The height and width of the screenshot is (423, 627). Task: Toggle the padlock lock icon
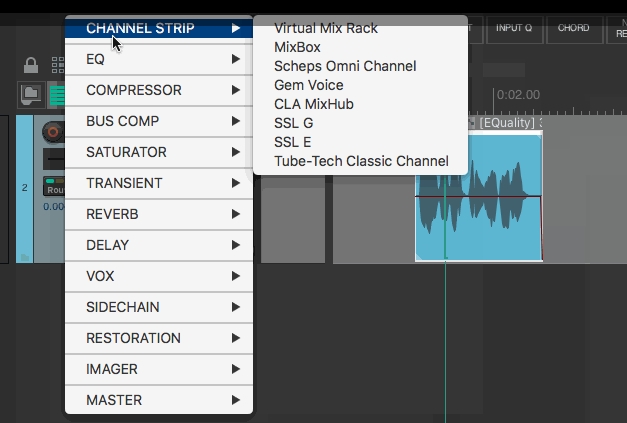click(31, 67)
